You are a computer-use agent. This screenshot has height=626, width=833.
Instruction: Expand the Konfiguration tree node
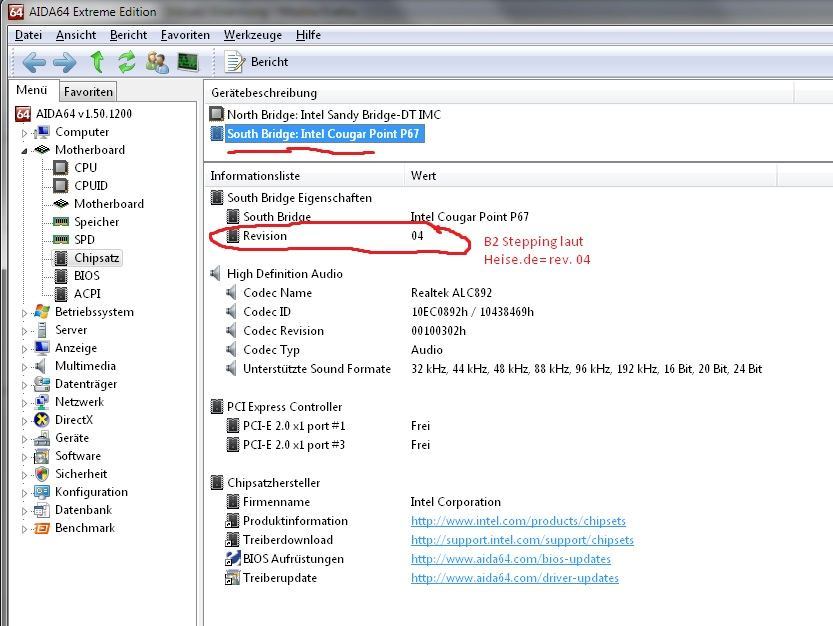coord(24,493)
